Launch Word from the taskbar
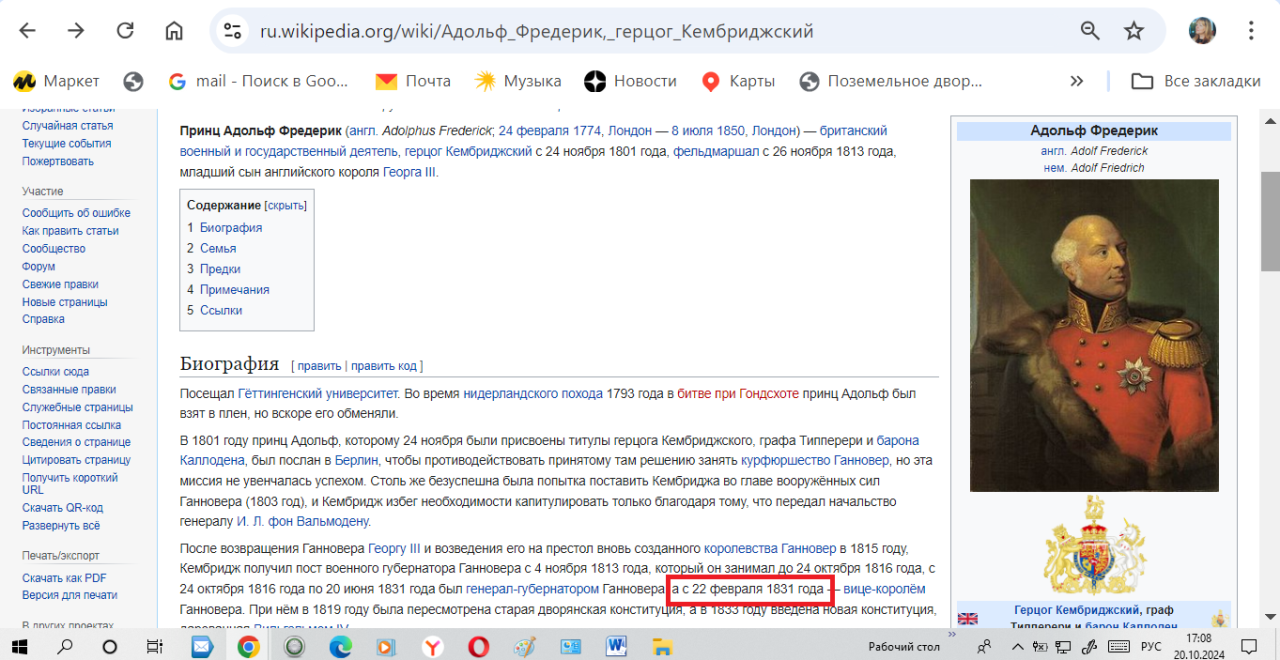Screen dimensions: 1280x660 615,647
